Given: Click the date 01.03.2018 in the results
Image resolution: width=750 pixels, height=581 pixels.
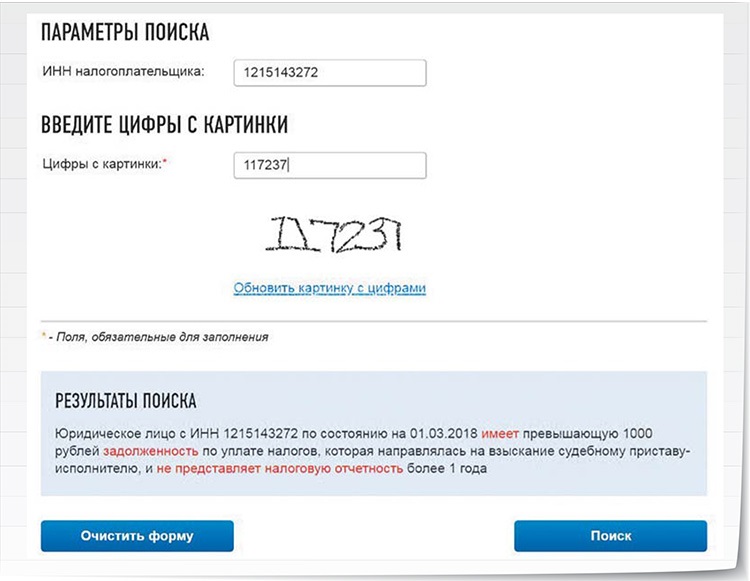Looking at the screenshot, I should 443,434.
